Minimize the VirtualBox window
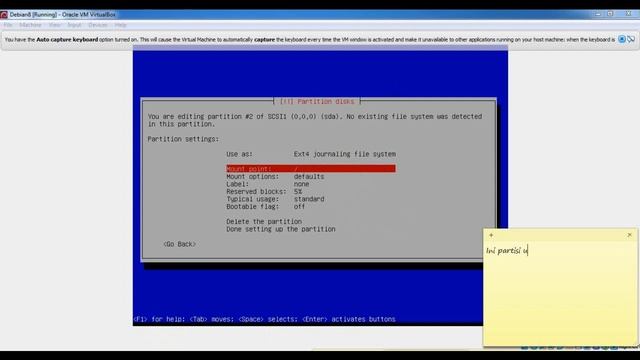 tap(598, 14)
